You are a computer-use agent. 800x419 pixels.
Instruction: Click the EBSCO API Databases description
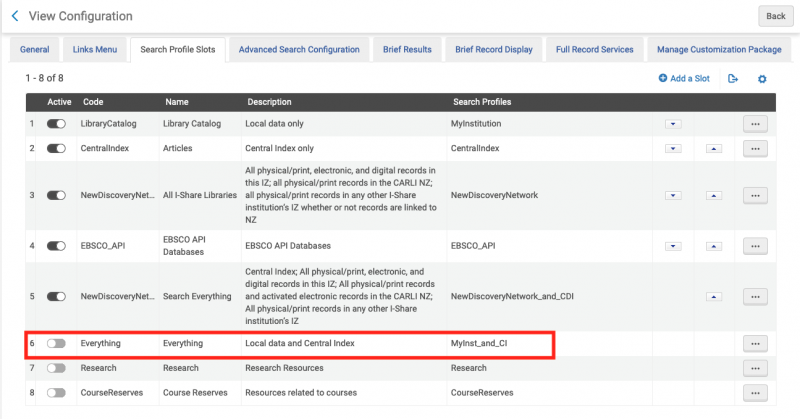pyautogui.click(x=288, y=245)
